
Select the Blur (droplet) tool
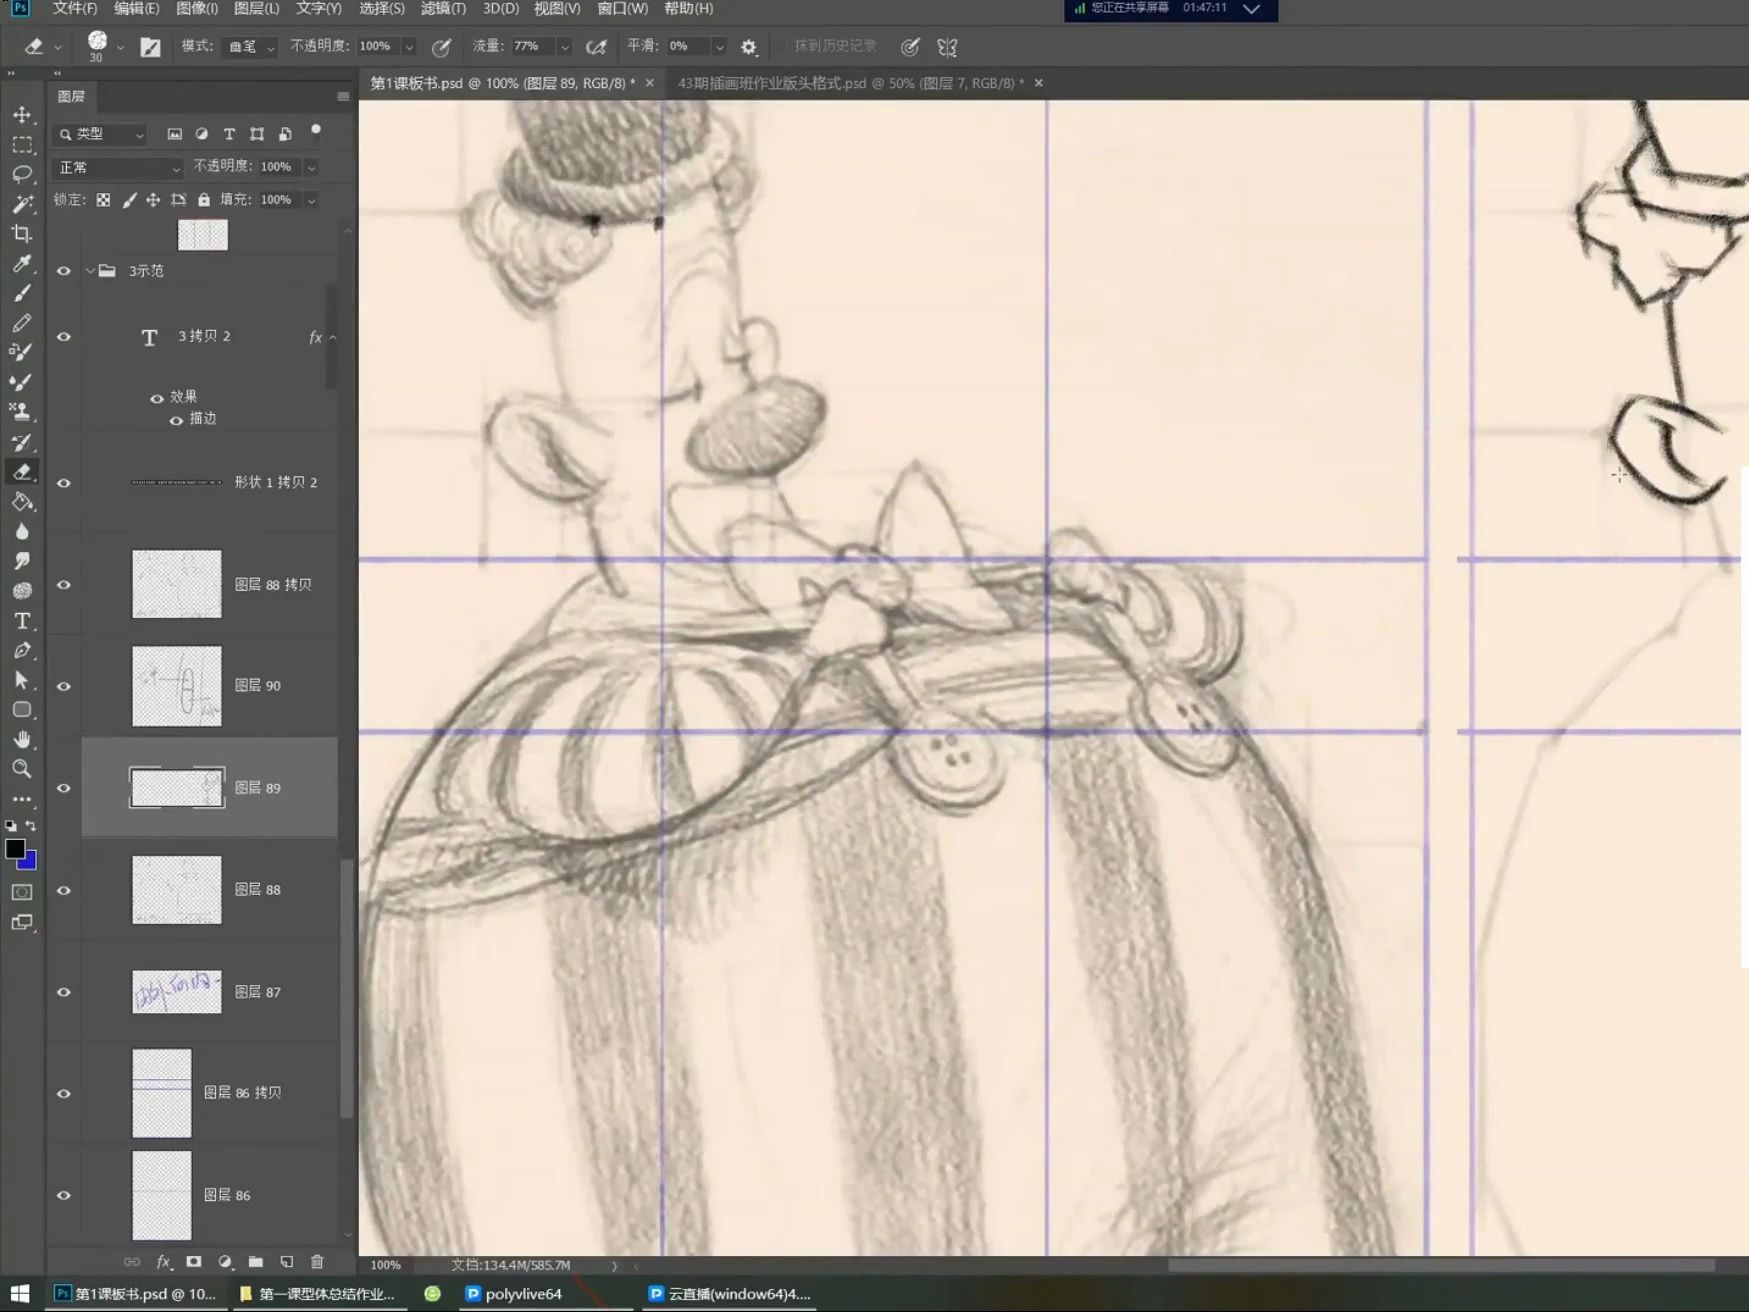pos(22,532)
